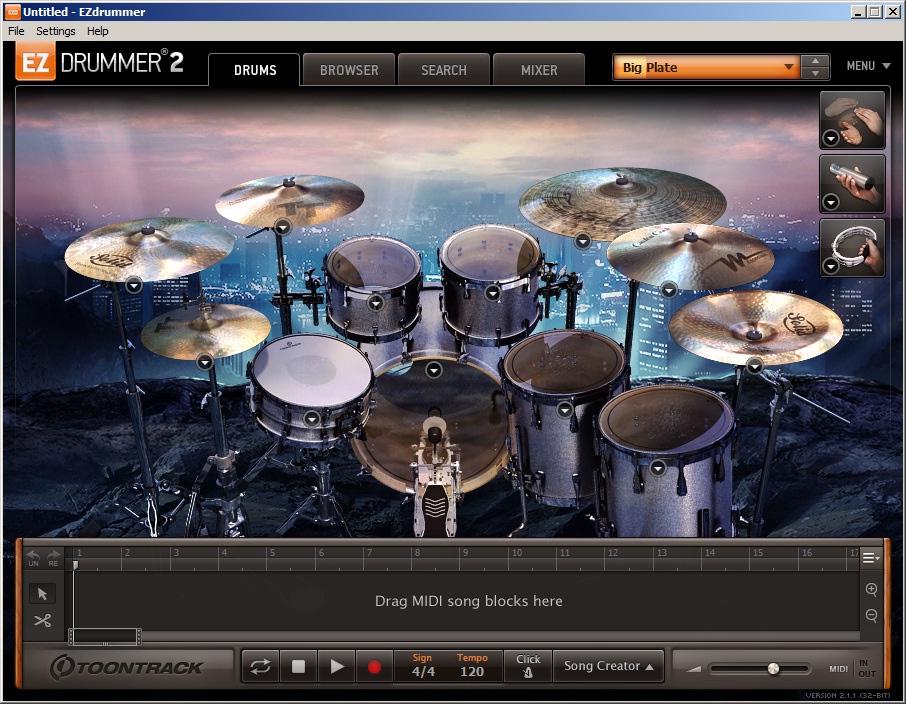Open the Settings menu

56,31
